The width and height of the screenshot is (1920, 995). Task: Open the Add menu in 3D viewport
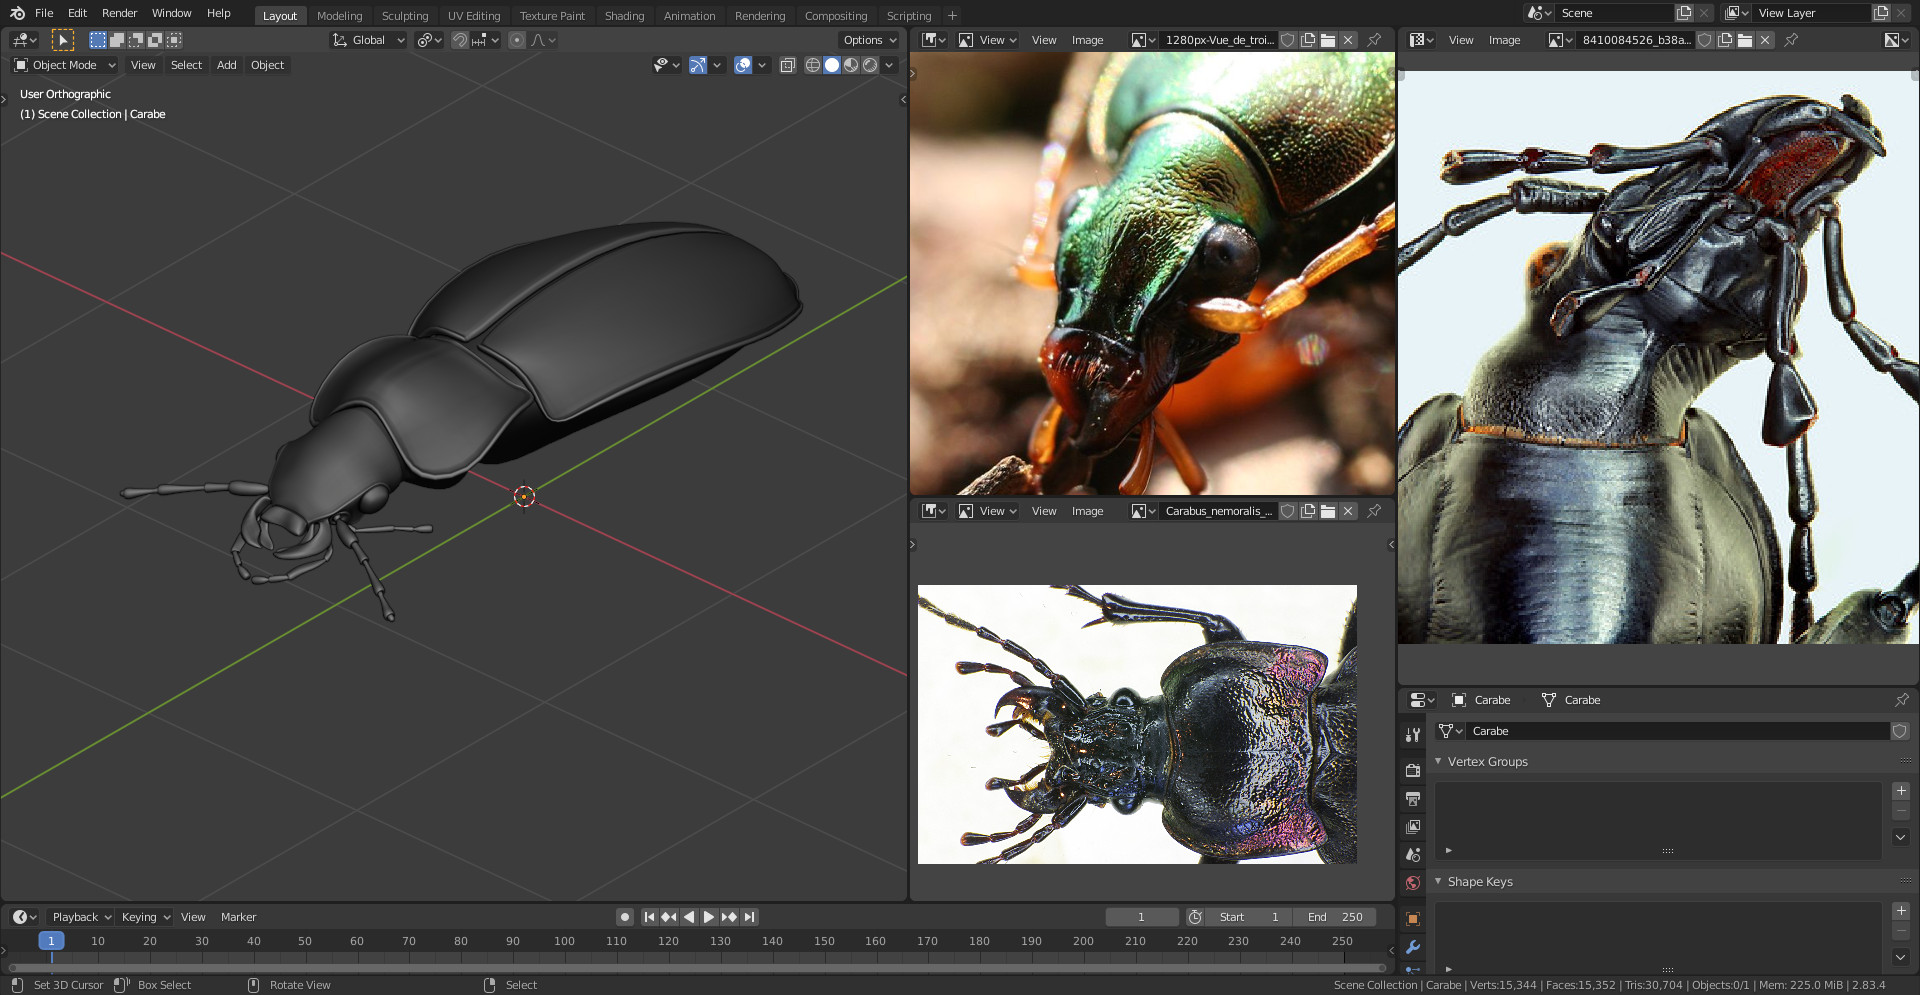click(x=227, y=65)
